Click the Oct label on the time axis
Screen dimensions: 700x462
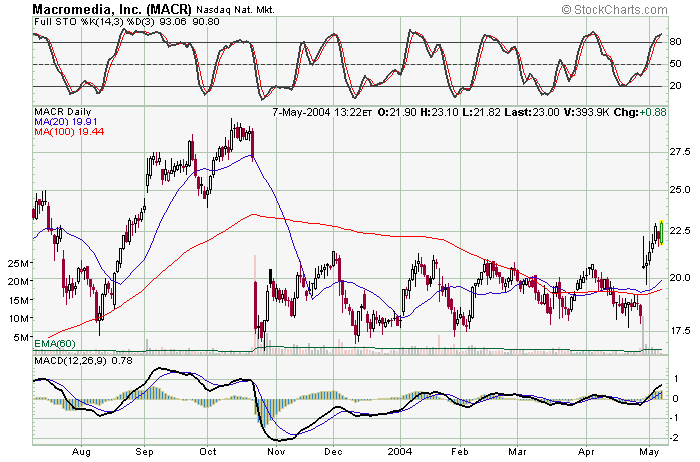point(208,451)
